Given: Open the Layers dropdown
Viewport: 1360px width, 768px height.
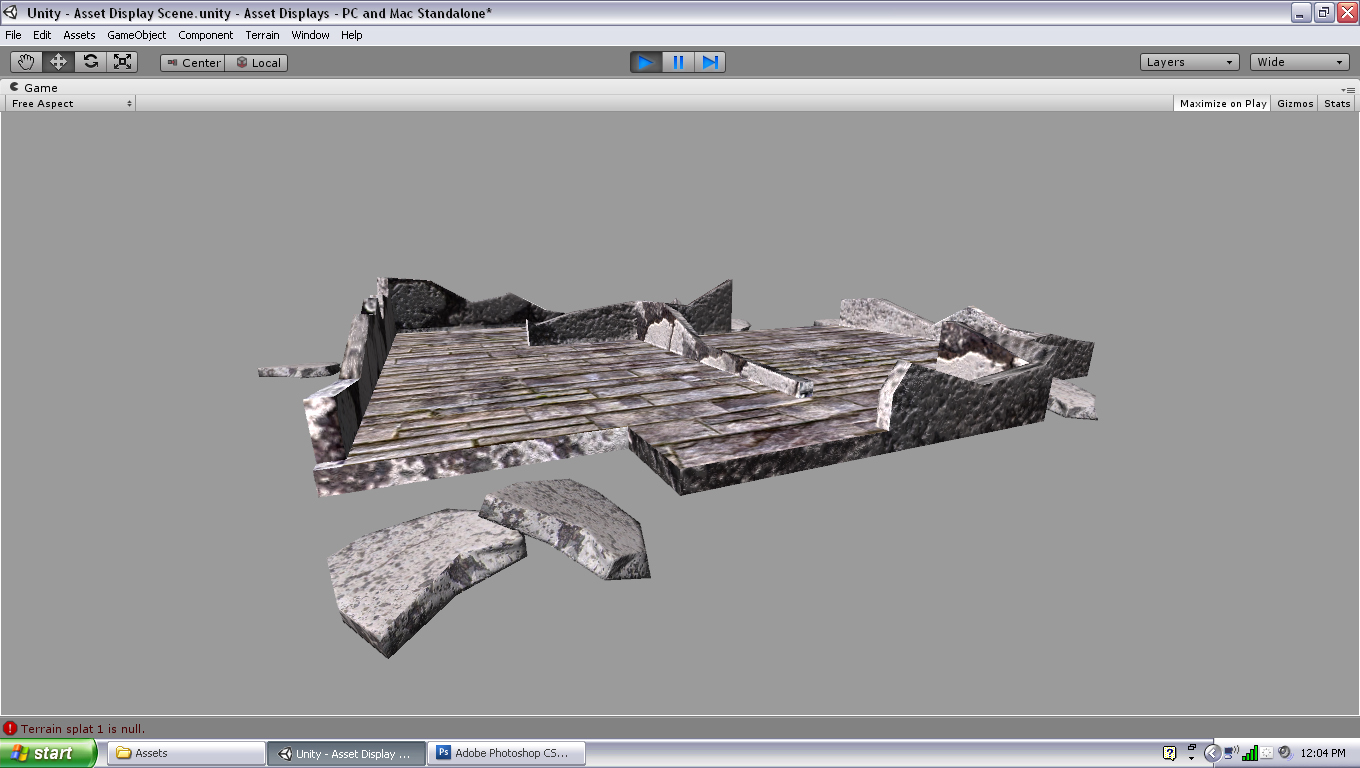Looking at the screenshot, I should [x=1189, y=61].
